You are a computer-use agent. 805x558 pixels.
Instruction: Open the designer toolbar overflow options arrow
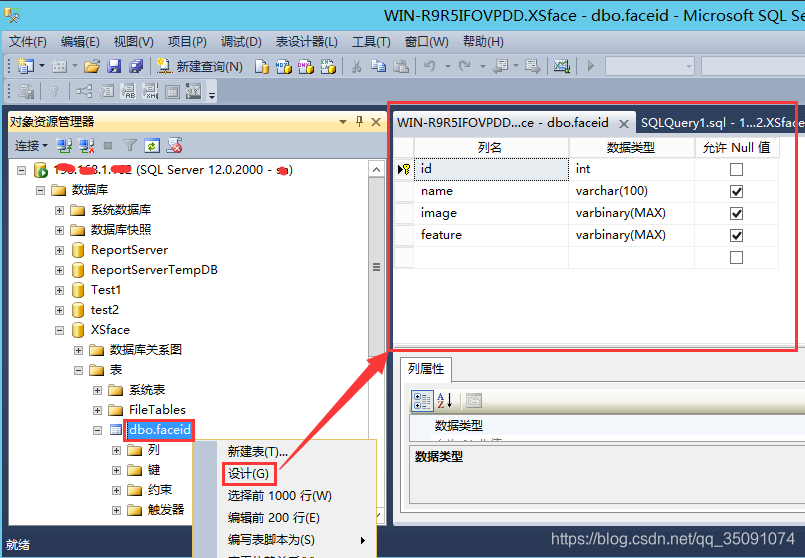212,94
